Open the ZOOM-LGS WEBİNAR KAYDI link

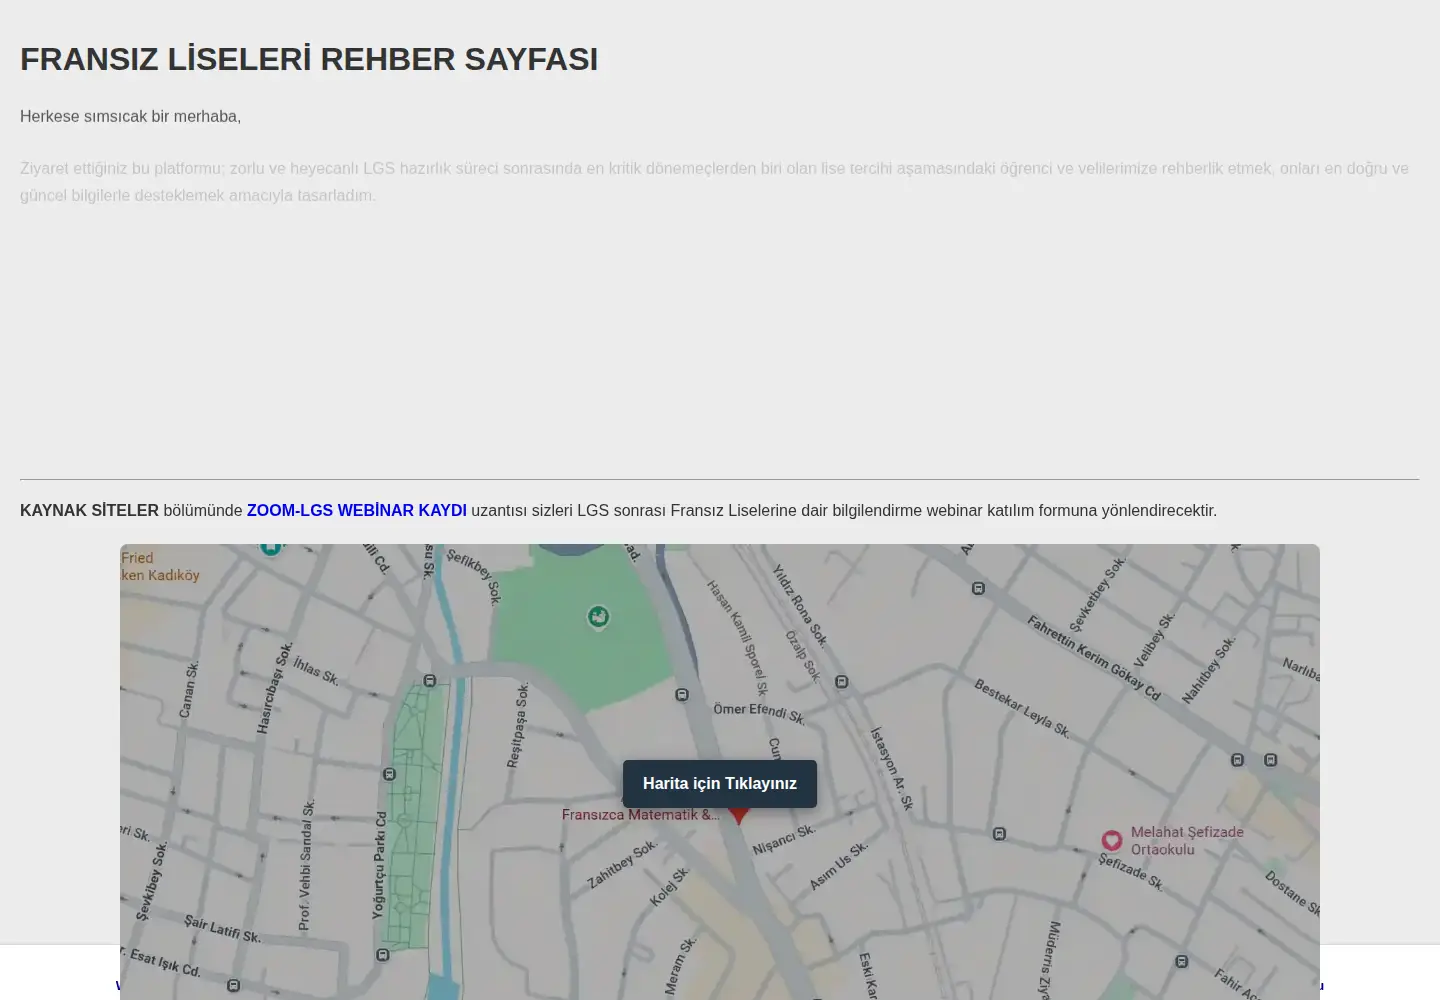click(357, 510)
